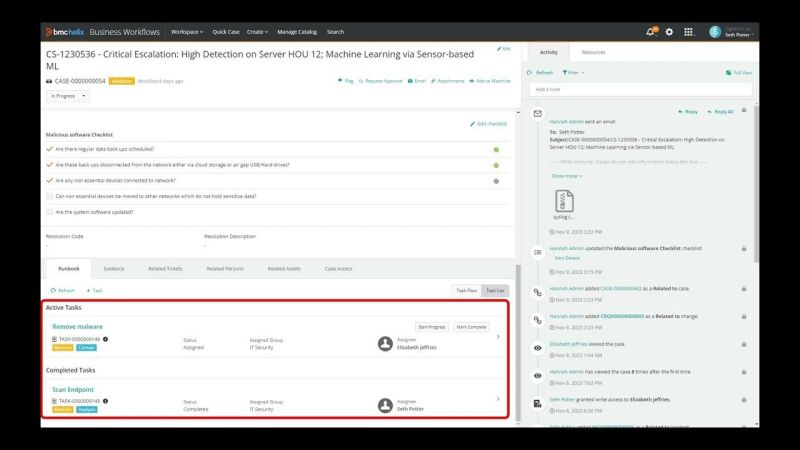Check 'Are the system software updated?' item
800x450 pixels.
pyautogui.click(x=49, y=212)
